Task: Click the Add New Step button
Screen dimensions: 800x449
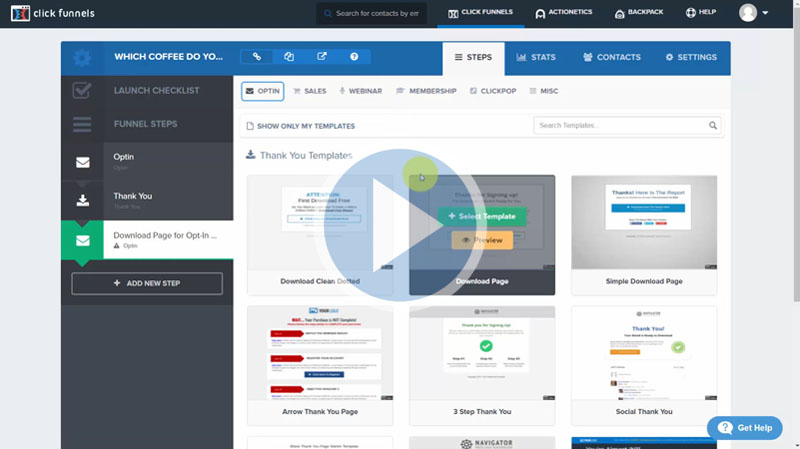Action: [x=147, y=283]
